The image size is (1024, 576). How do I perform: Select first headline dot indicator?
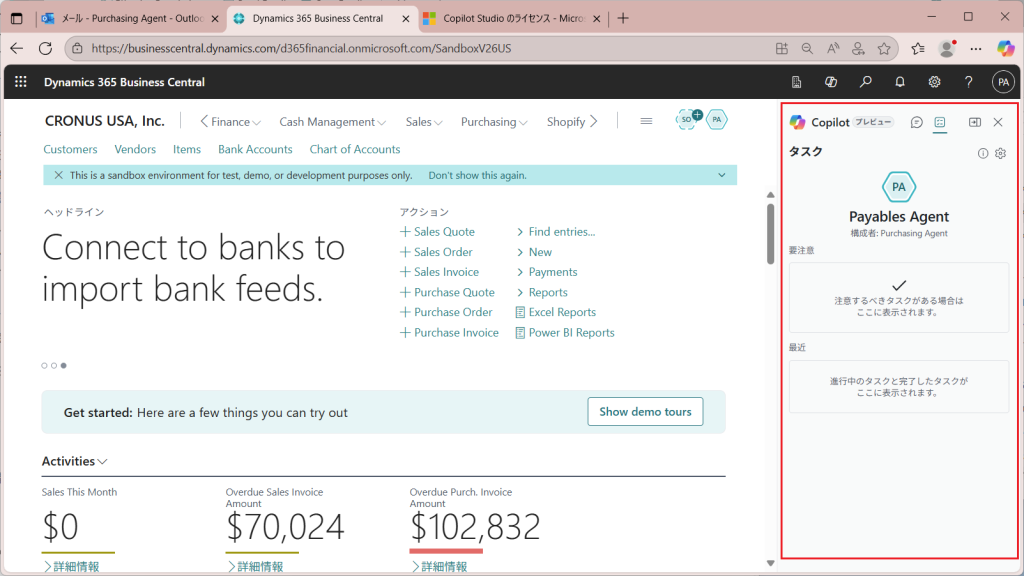[44, 366]
